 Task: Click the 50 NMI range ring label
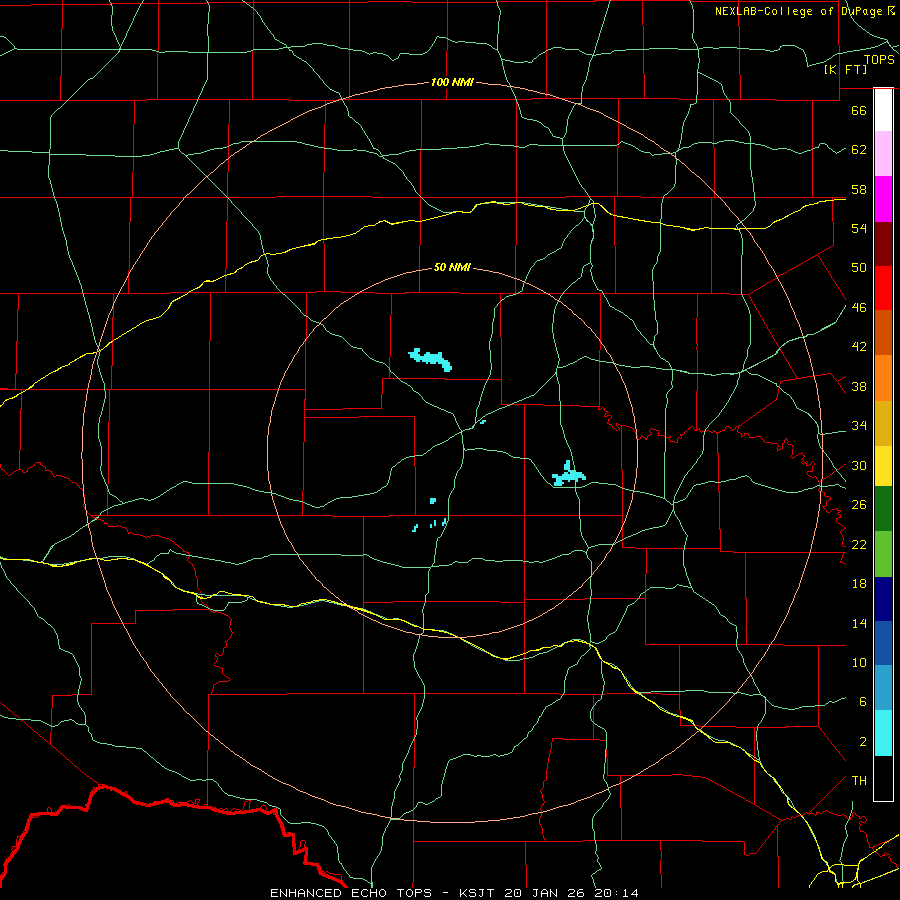tap(452, 267)
